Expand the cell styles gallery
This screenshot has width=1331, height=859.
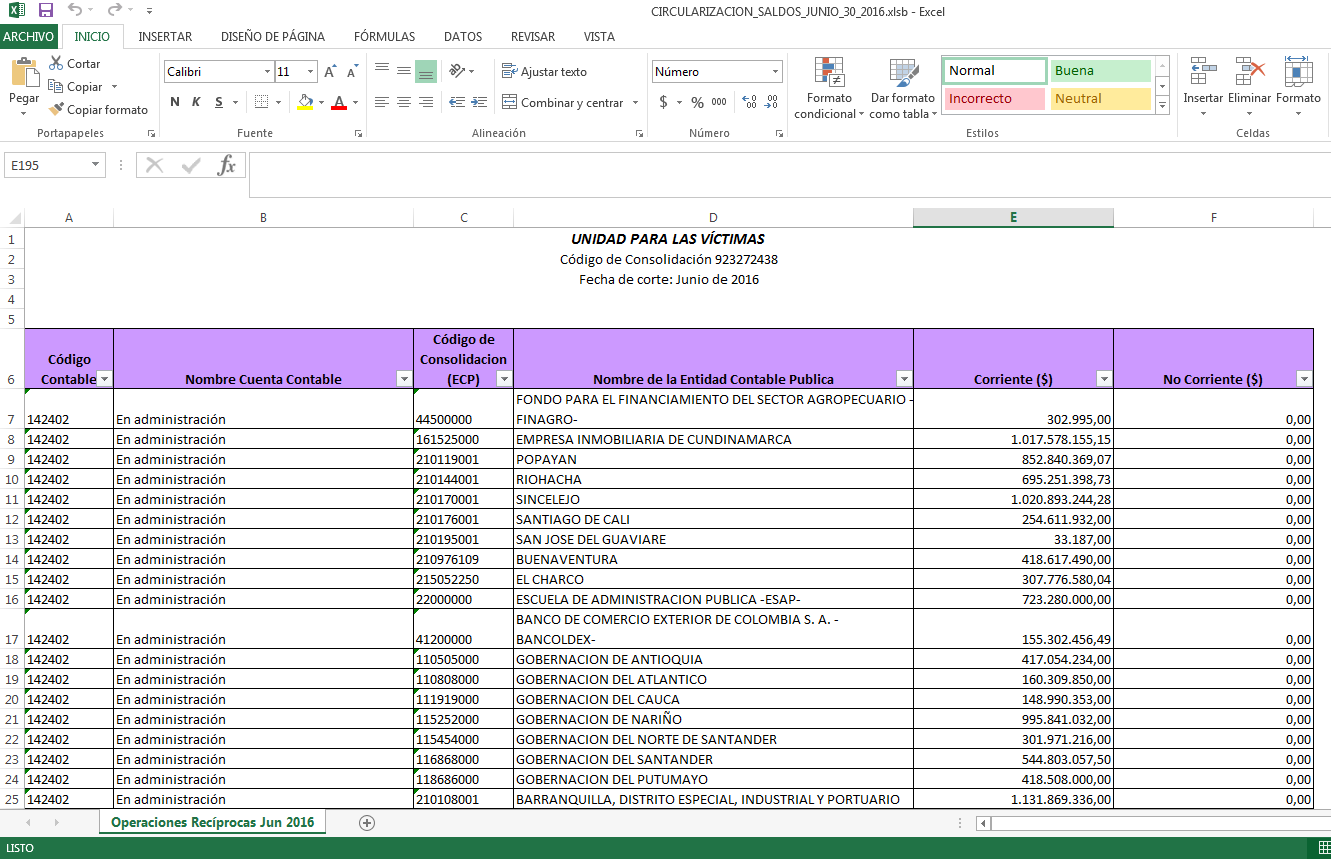tap(1162, 105)
